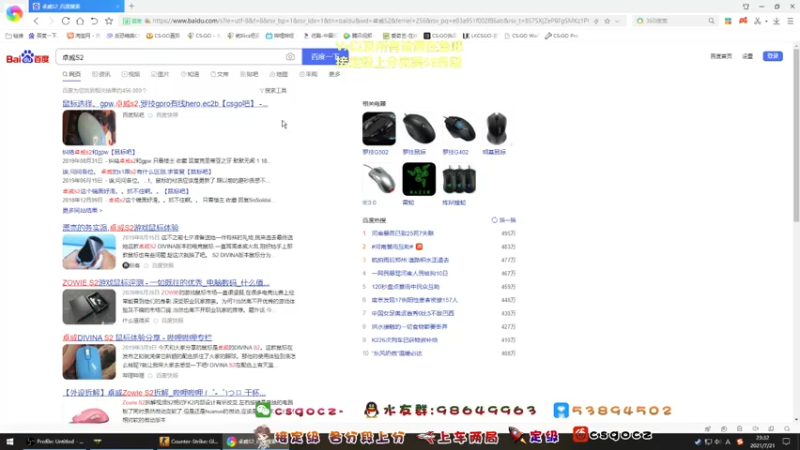Open the skin/shirt icon in title bar
This screenshot has height=450, width=800.
coord(746,7)
